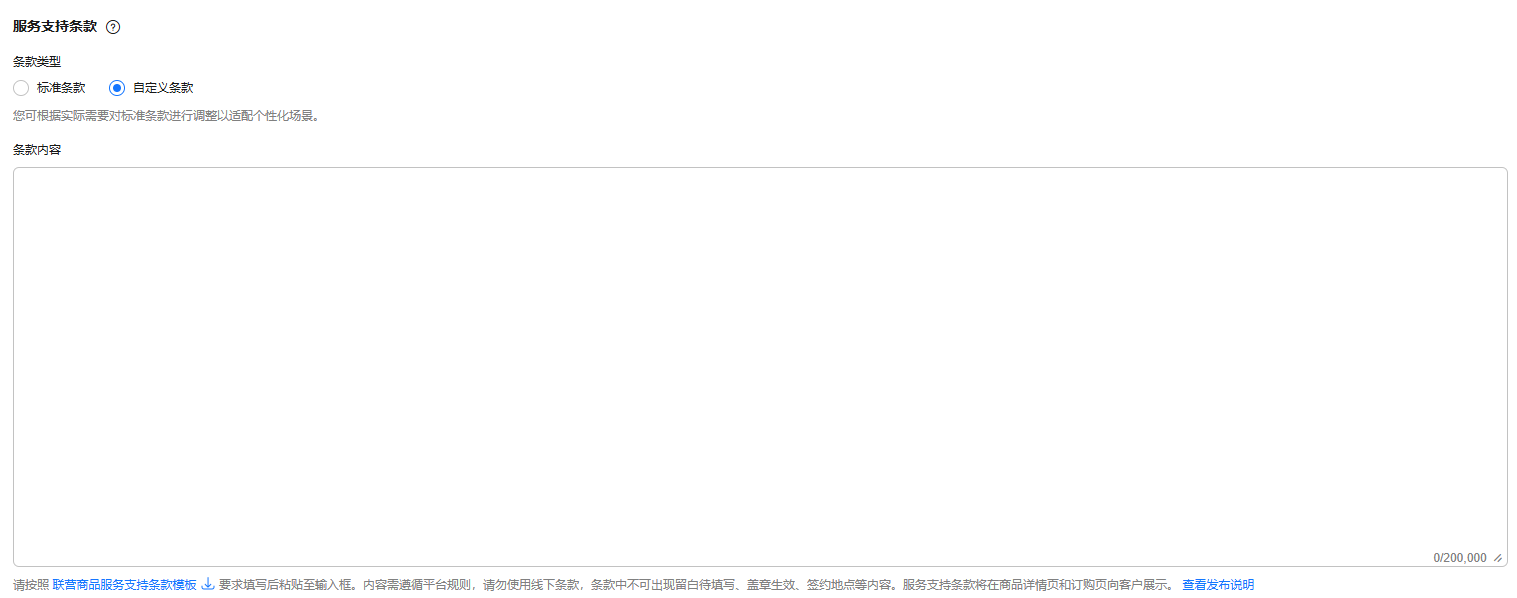
Task: Click the 条款内容 field label
Action: pos(37,150)
